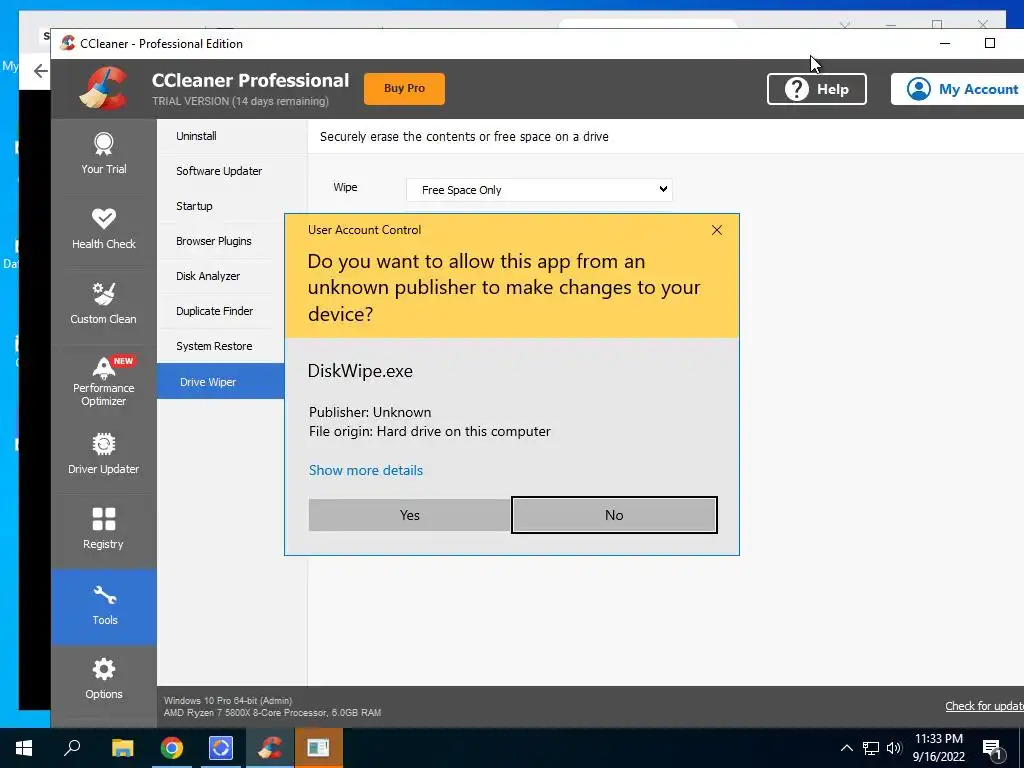Open Performance Optimizer section

tap(104, 382)
